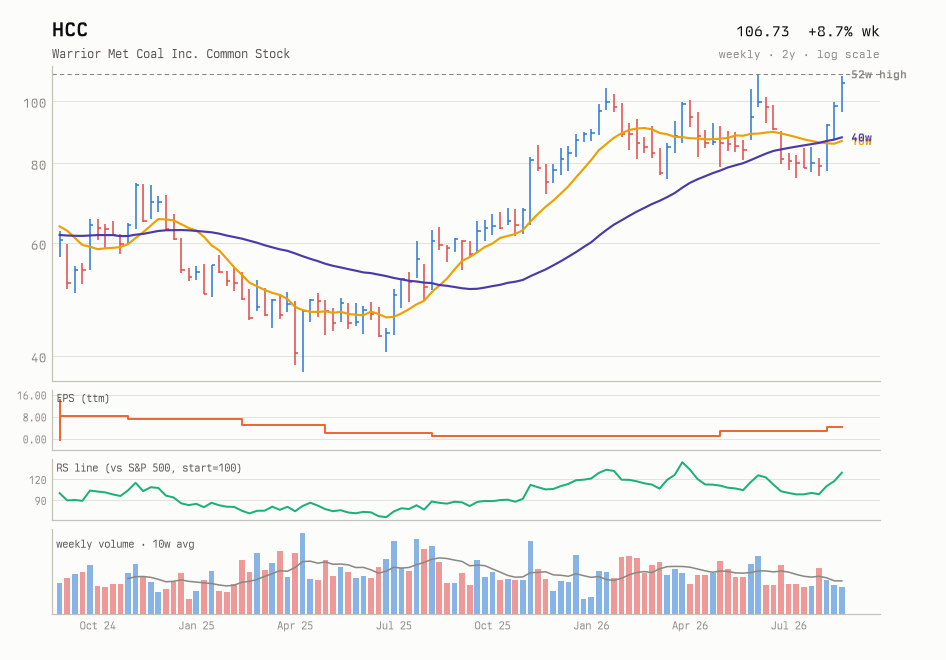Click the Oct 24 date axis label
This screenshot has width=946, height=660.
(x=97, y=626)
